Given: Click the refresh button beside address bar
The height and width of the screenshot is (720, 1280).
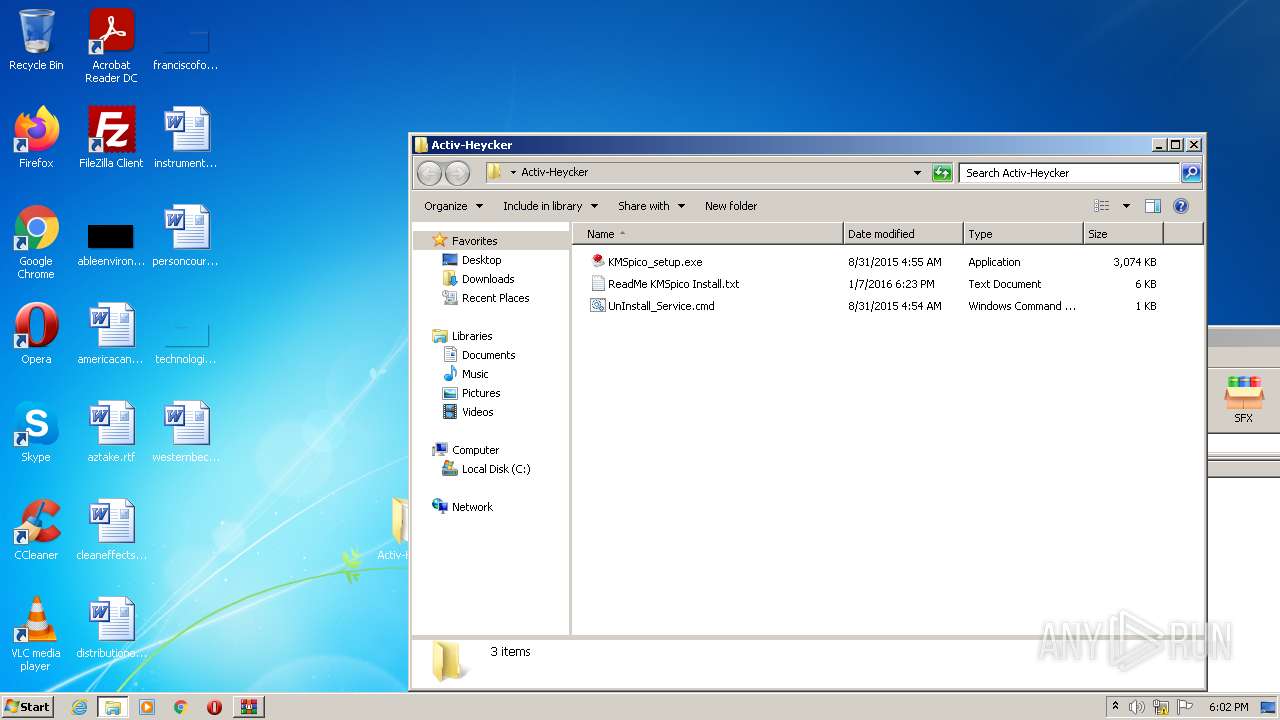Looking at the screenshot, I should click(942, 173).
